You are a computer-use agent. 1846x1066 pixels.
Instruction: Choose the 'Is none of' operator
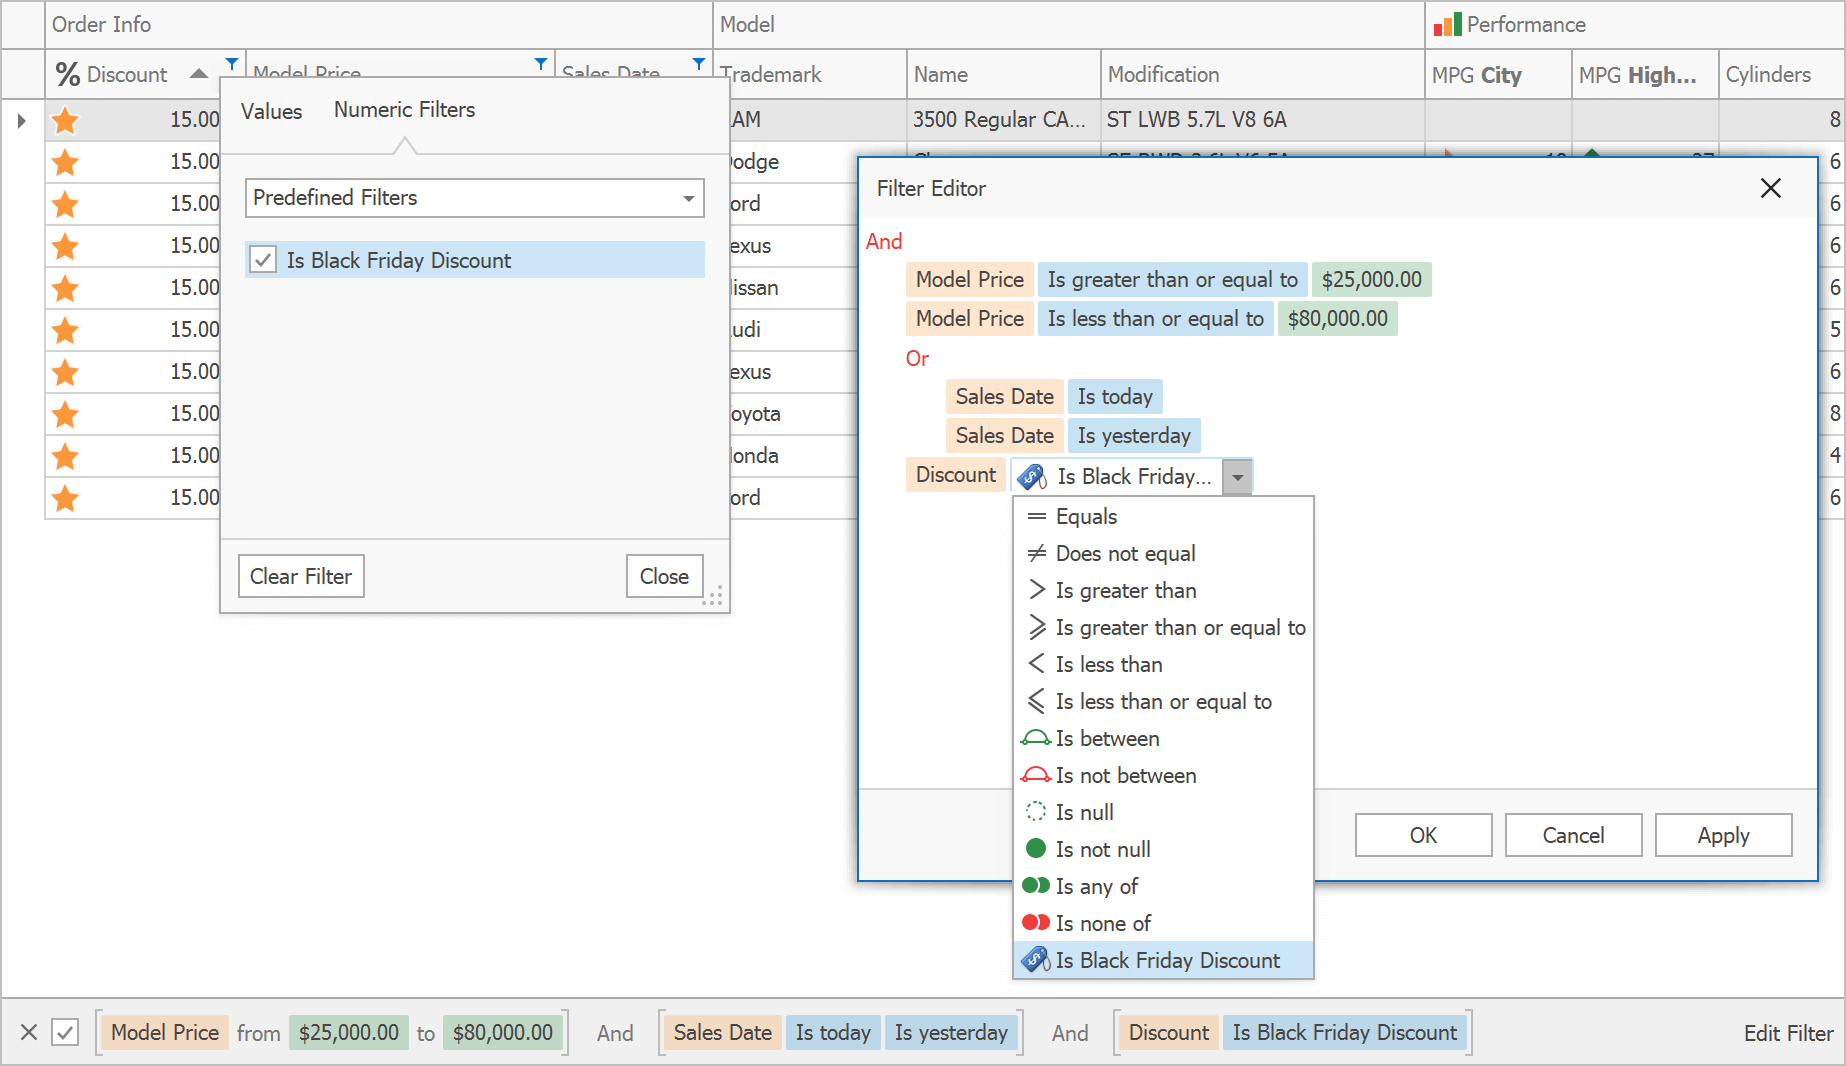pyautogui.click(x=1102, y=923)
